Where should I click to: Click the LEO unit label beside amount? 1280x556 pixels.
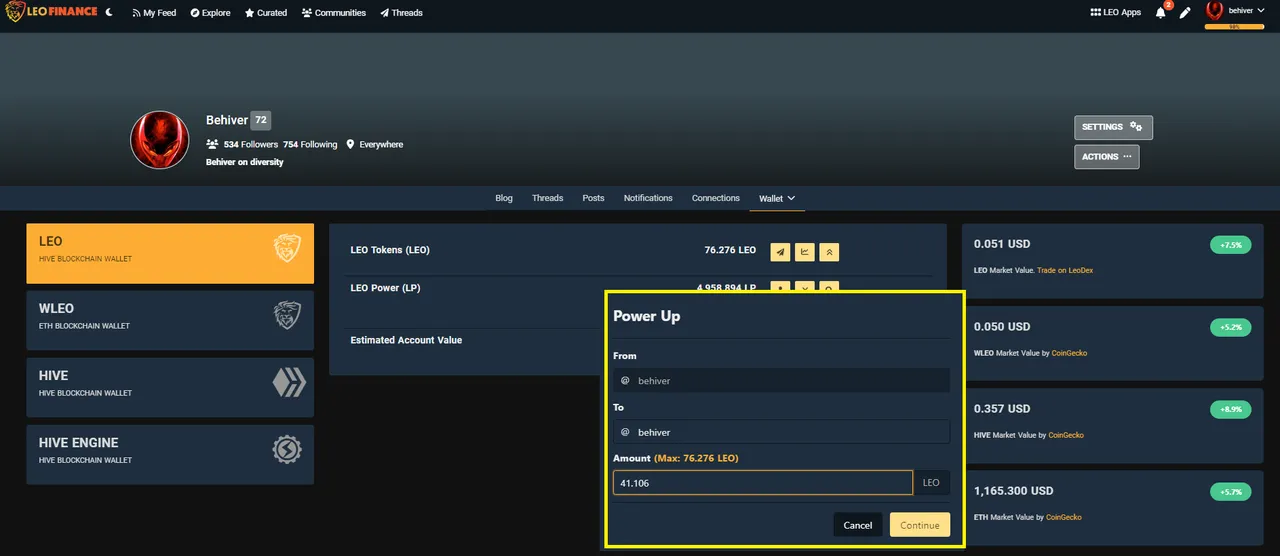pyautogui.click(x=931, y=483)
